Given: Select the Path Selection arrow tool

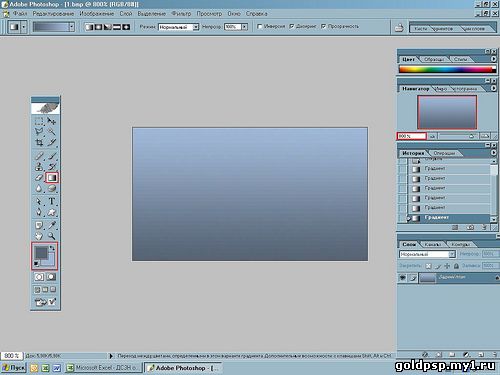Looking at the screenshot, I should pyautogui.click(x=39, y=201).
